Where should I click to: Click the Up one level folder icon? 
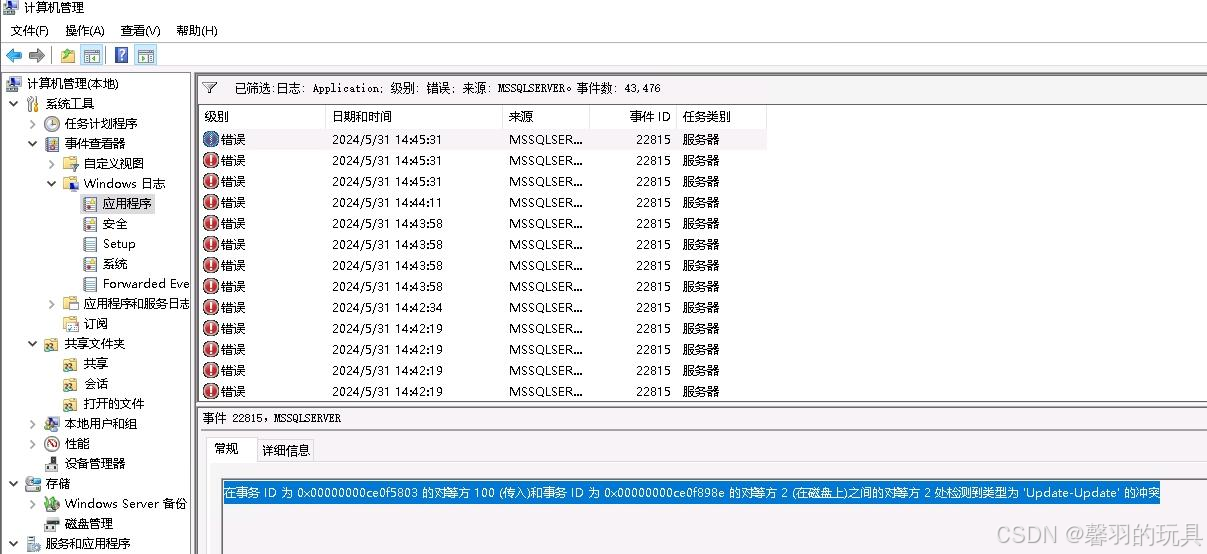pyautogui.click(x=68, y=56)
